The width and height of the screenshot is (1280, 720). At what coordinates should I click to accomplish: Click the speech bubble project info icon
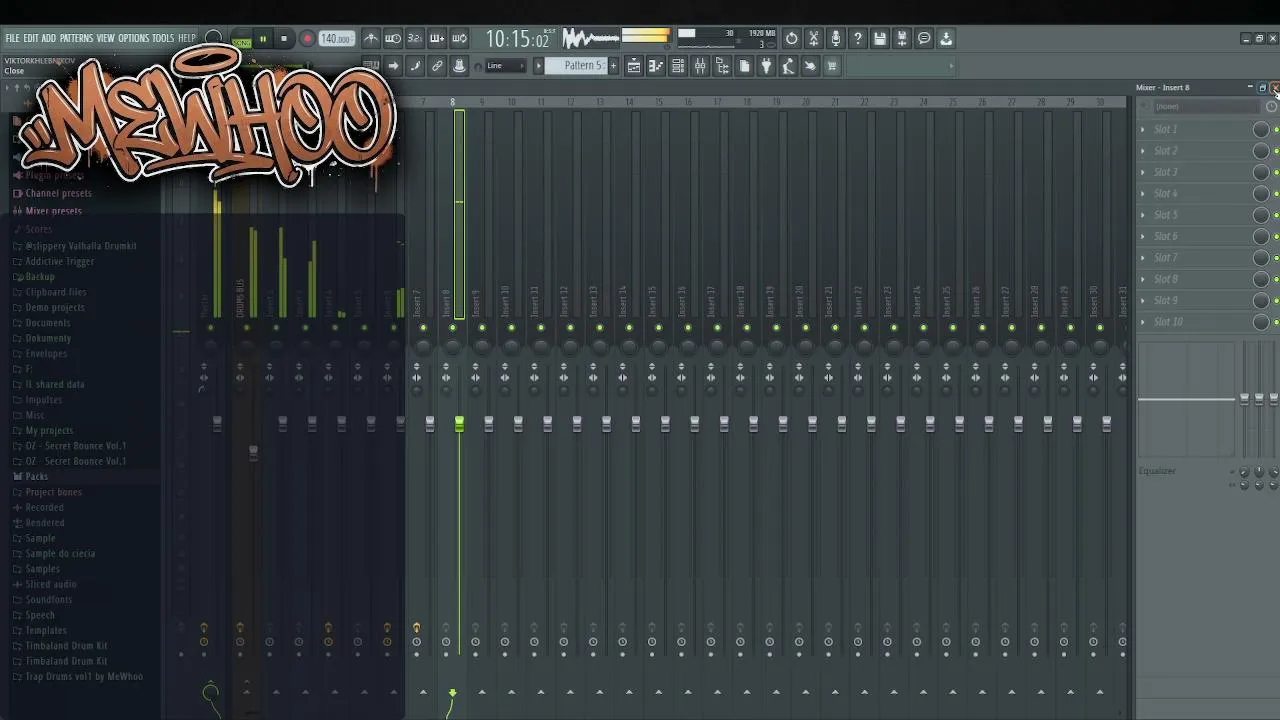(x=924, y=39)
